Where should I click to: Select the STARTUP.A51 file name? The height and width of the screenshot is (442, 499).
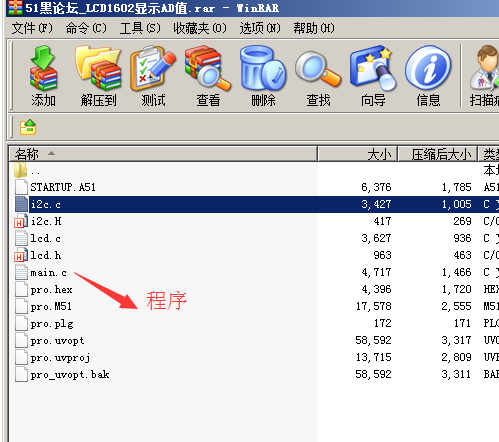click(x=63, y=187)
